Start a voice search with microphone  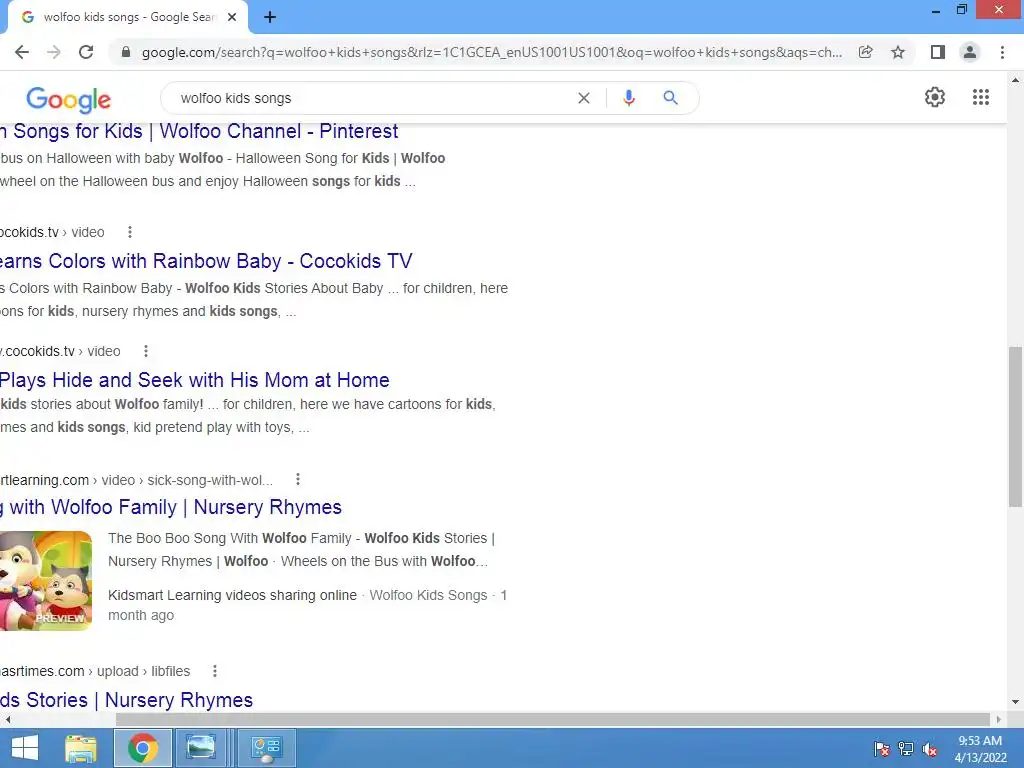[628, 98]
